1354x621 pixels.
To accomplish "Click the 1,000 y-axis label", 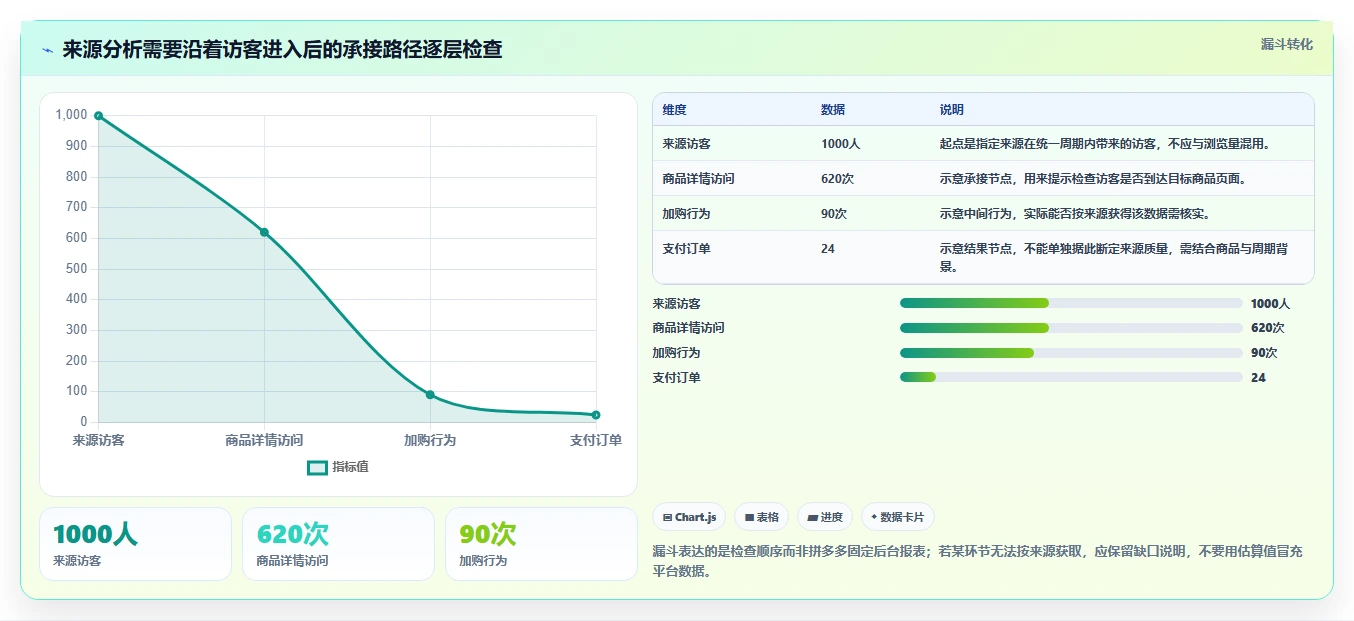I will (71, 115).
